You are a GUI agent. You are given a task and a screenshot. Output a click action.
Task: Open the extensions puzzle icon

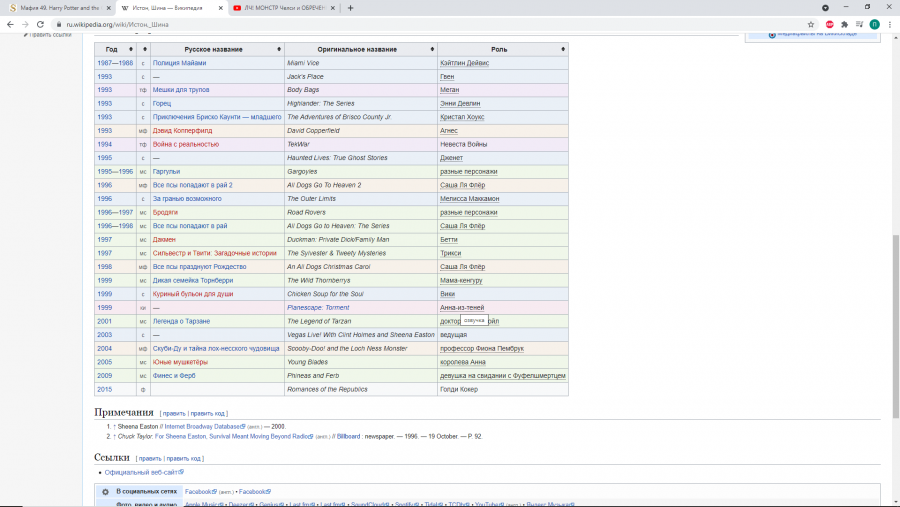pos(844,24)
